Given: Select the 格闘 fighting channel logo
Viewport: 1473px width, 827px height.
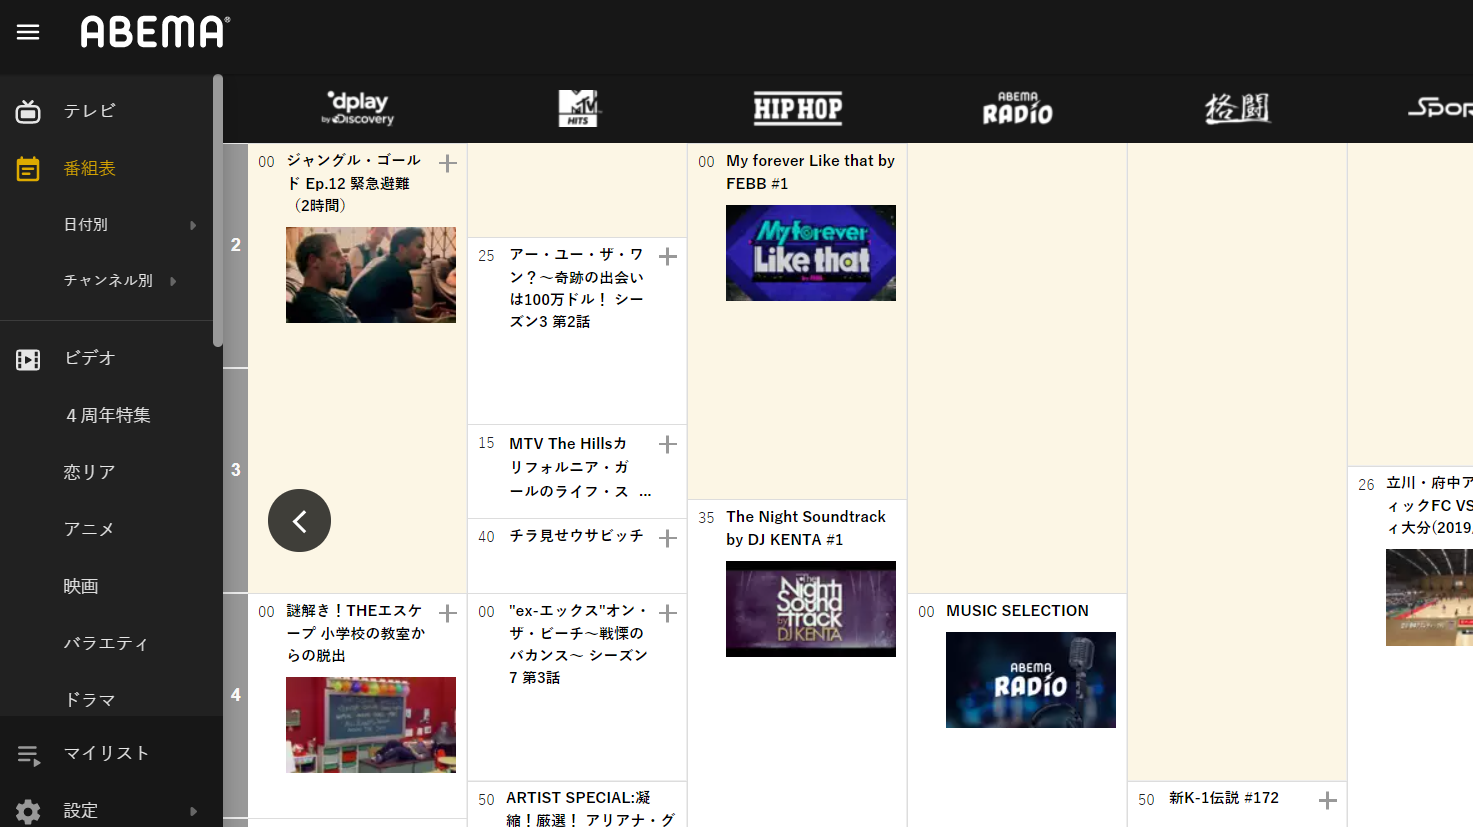Looking at the screenshot, I should (1238, 108).
